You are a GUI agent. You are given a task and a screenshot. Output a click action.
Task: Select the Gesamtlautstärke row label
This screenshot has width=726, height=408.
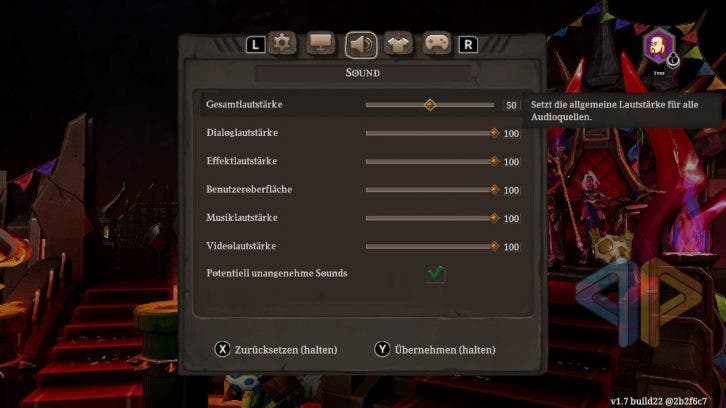[244, 105]
